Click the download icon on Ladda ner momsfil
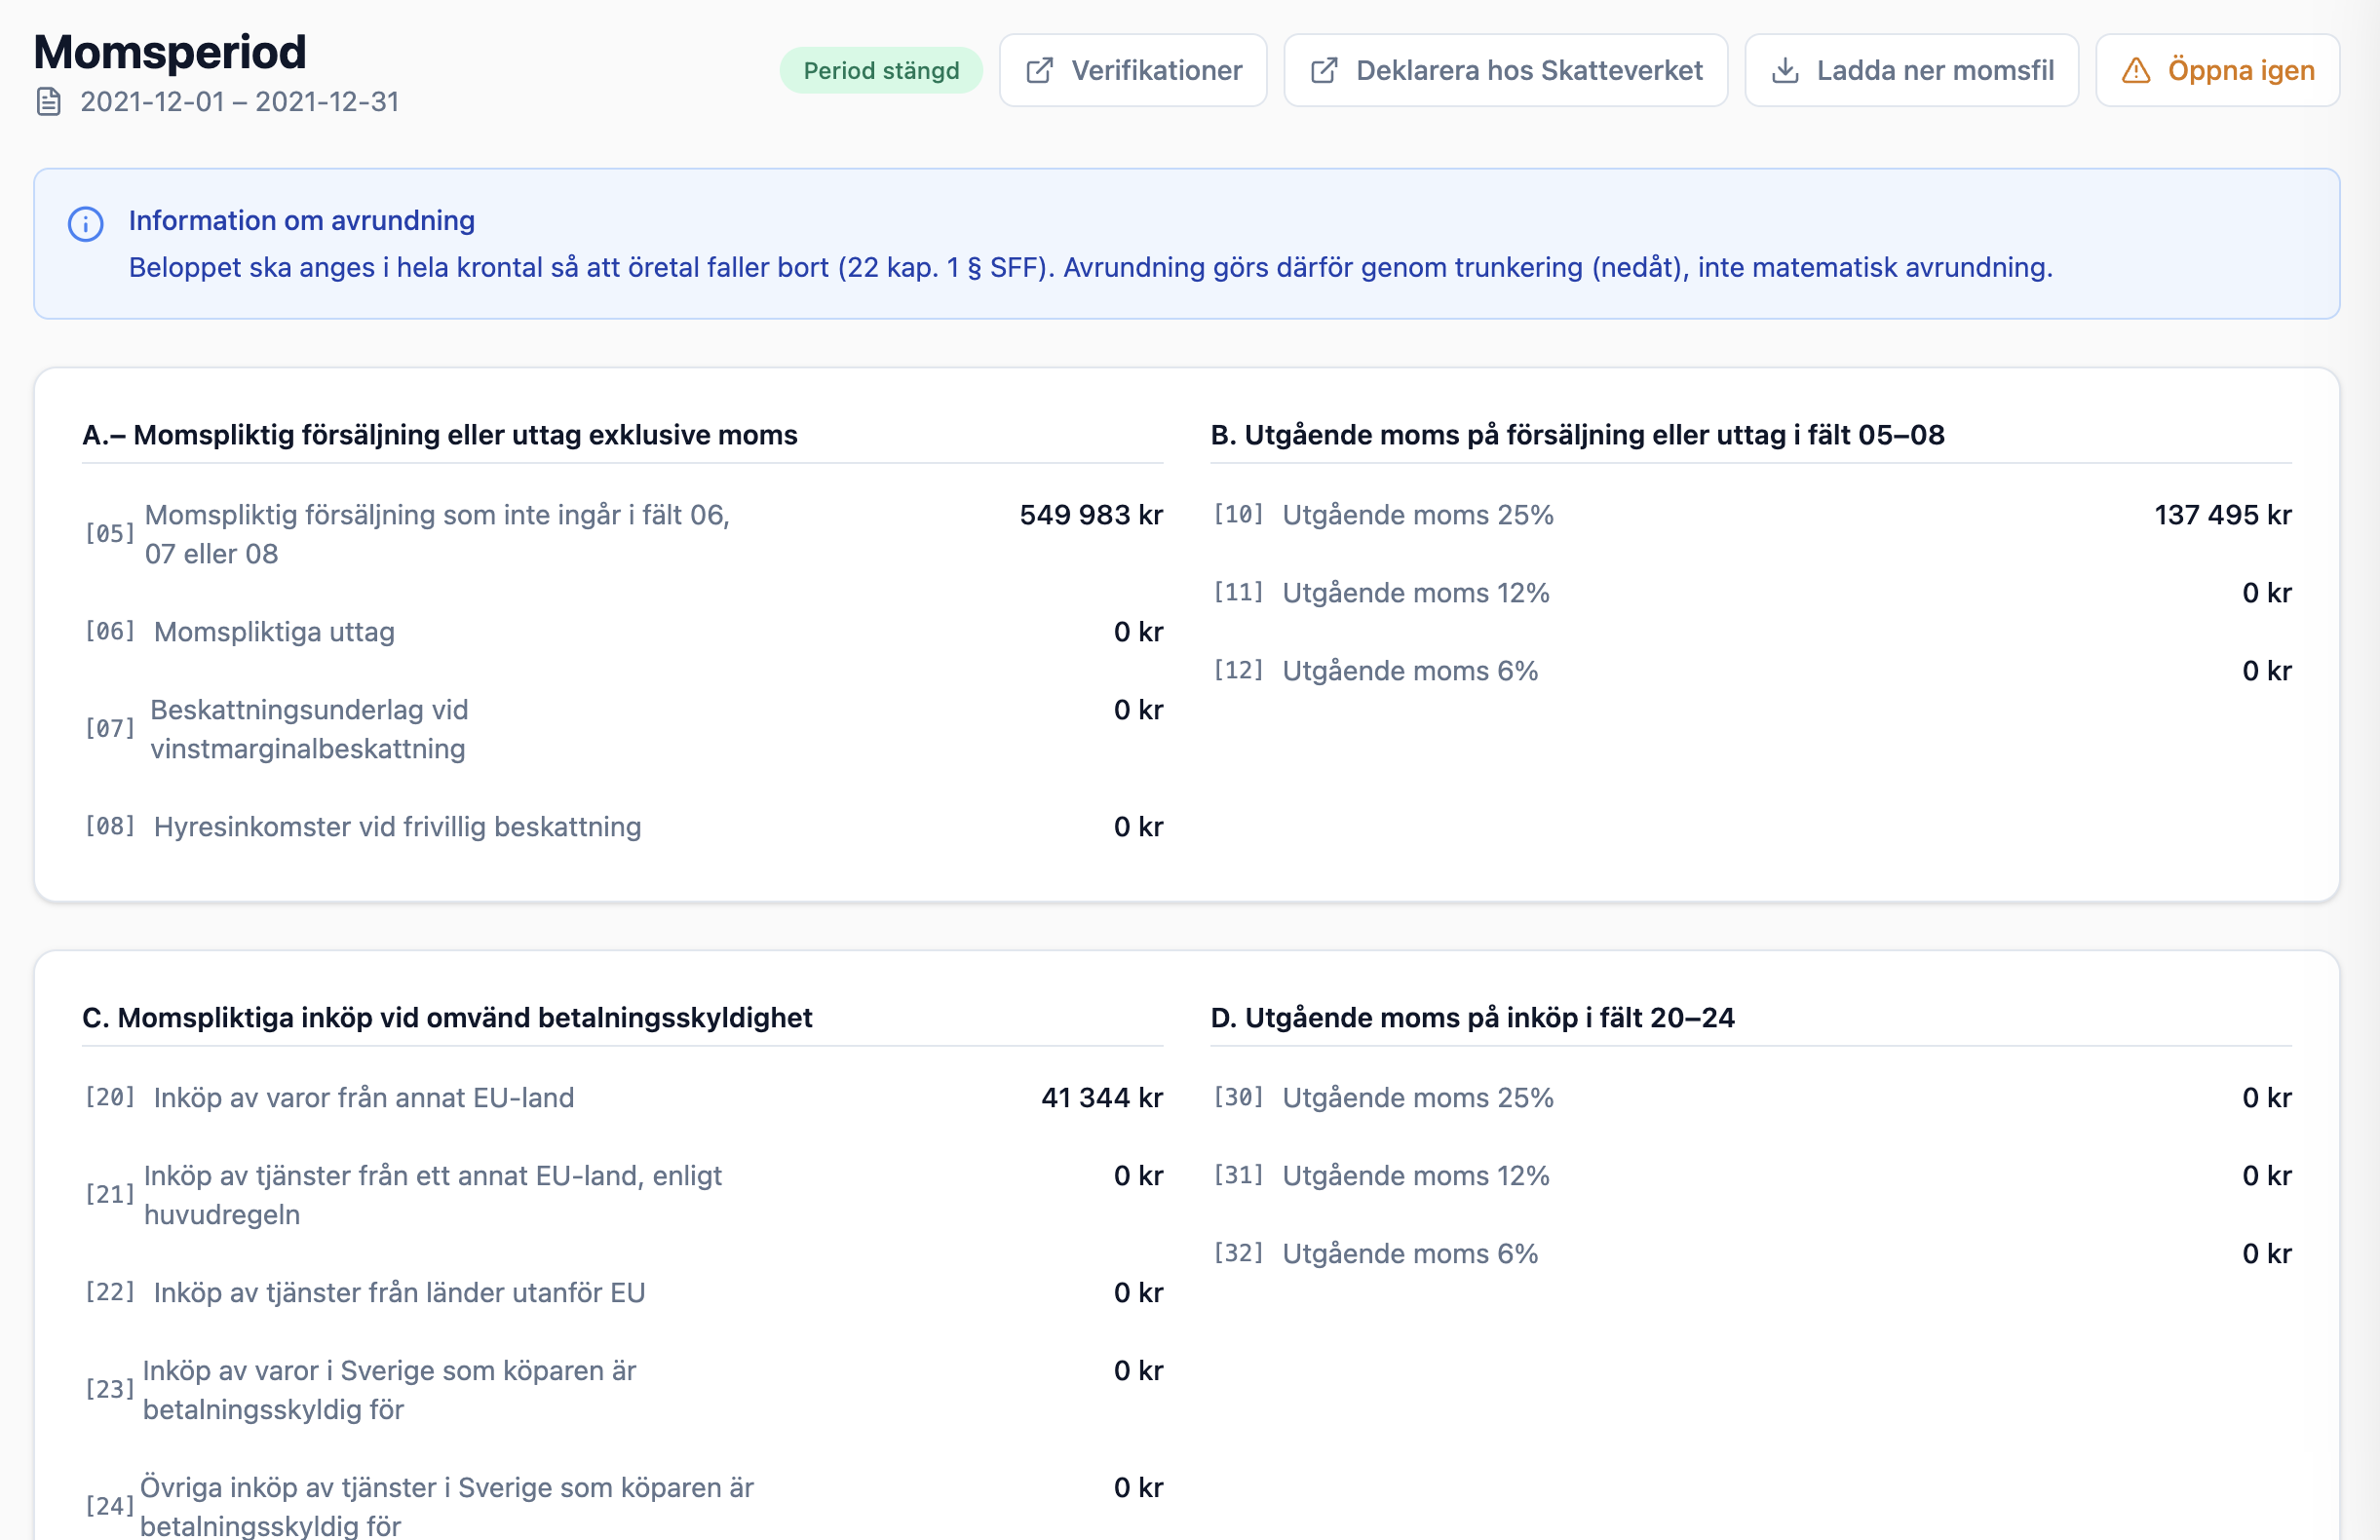 click(1785, 70)
